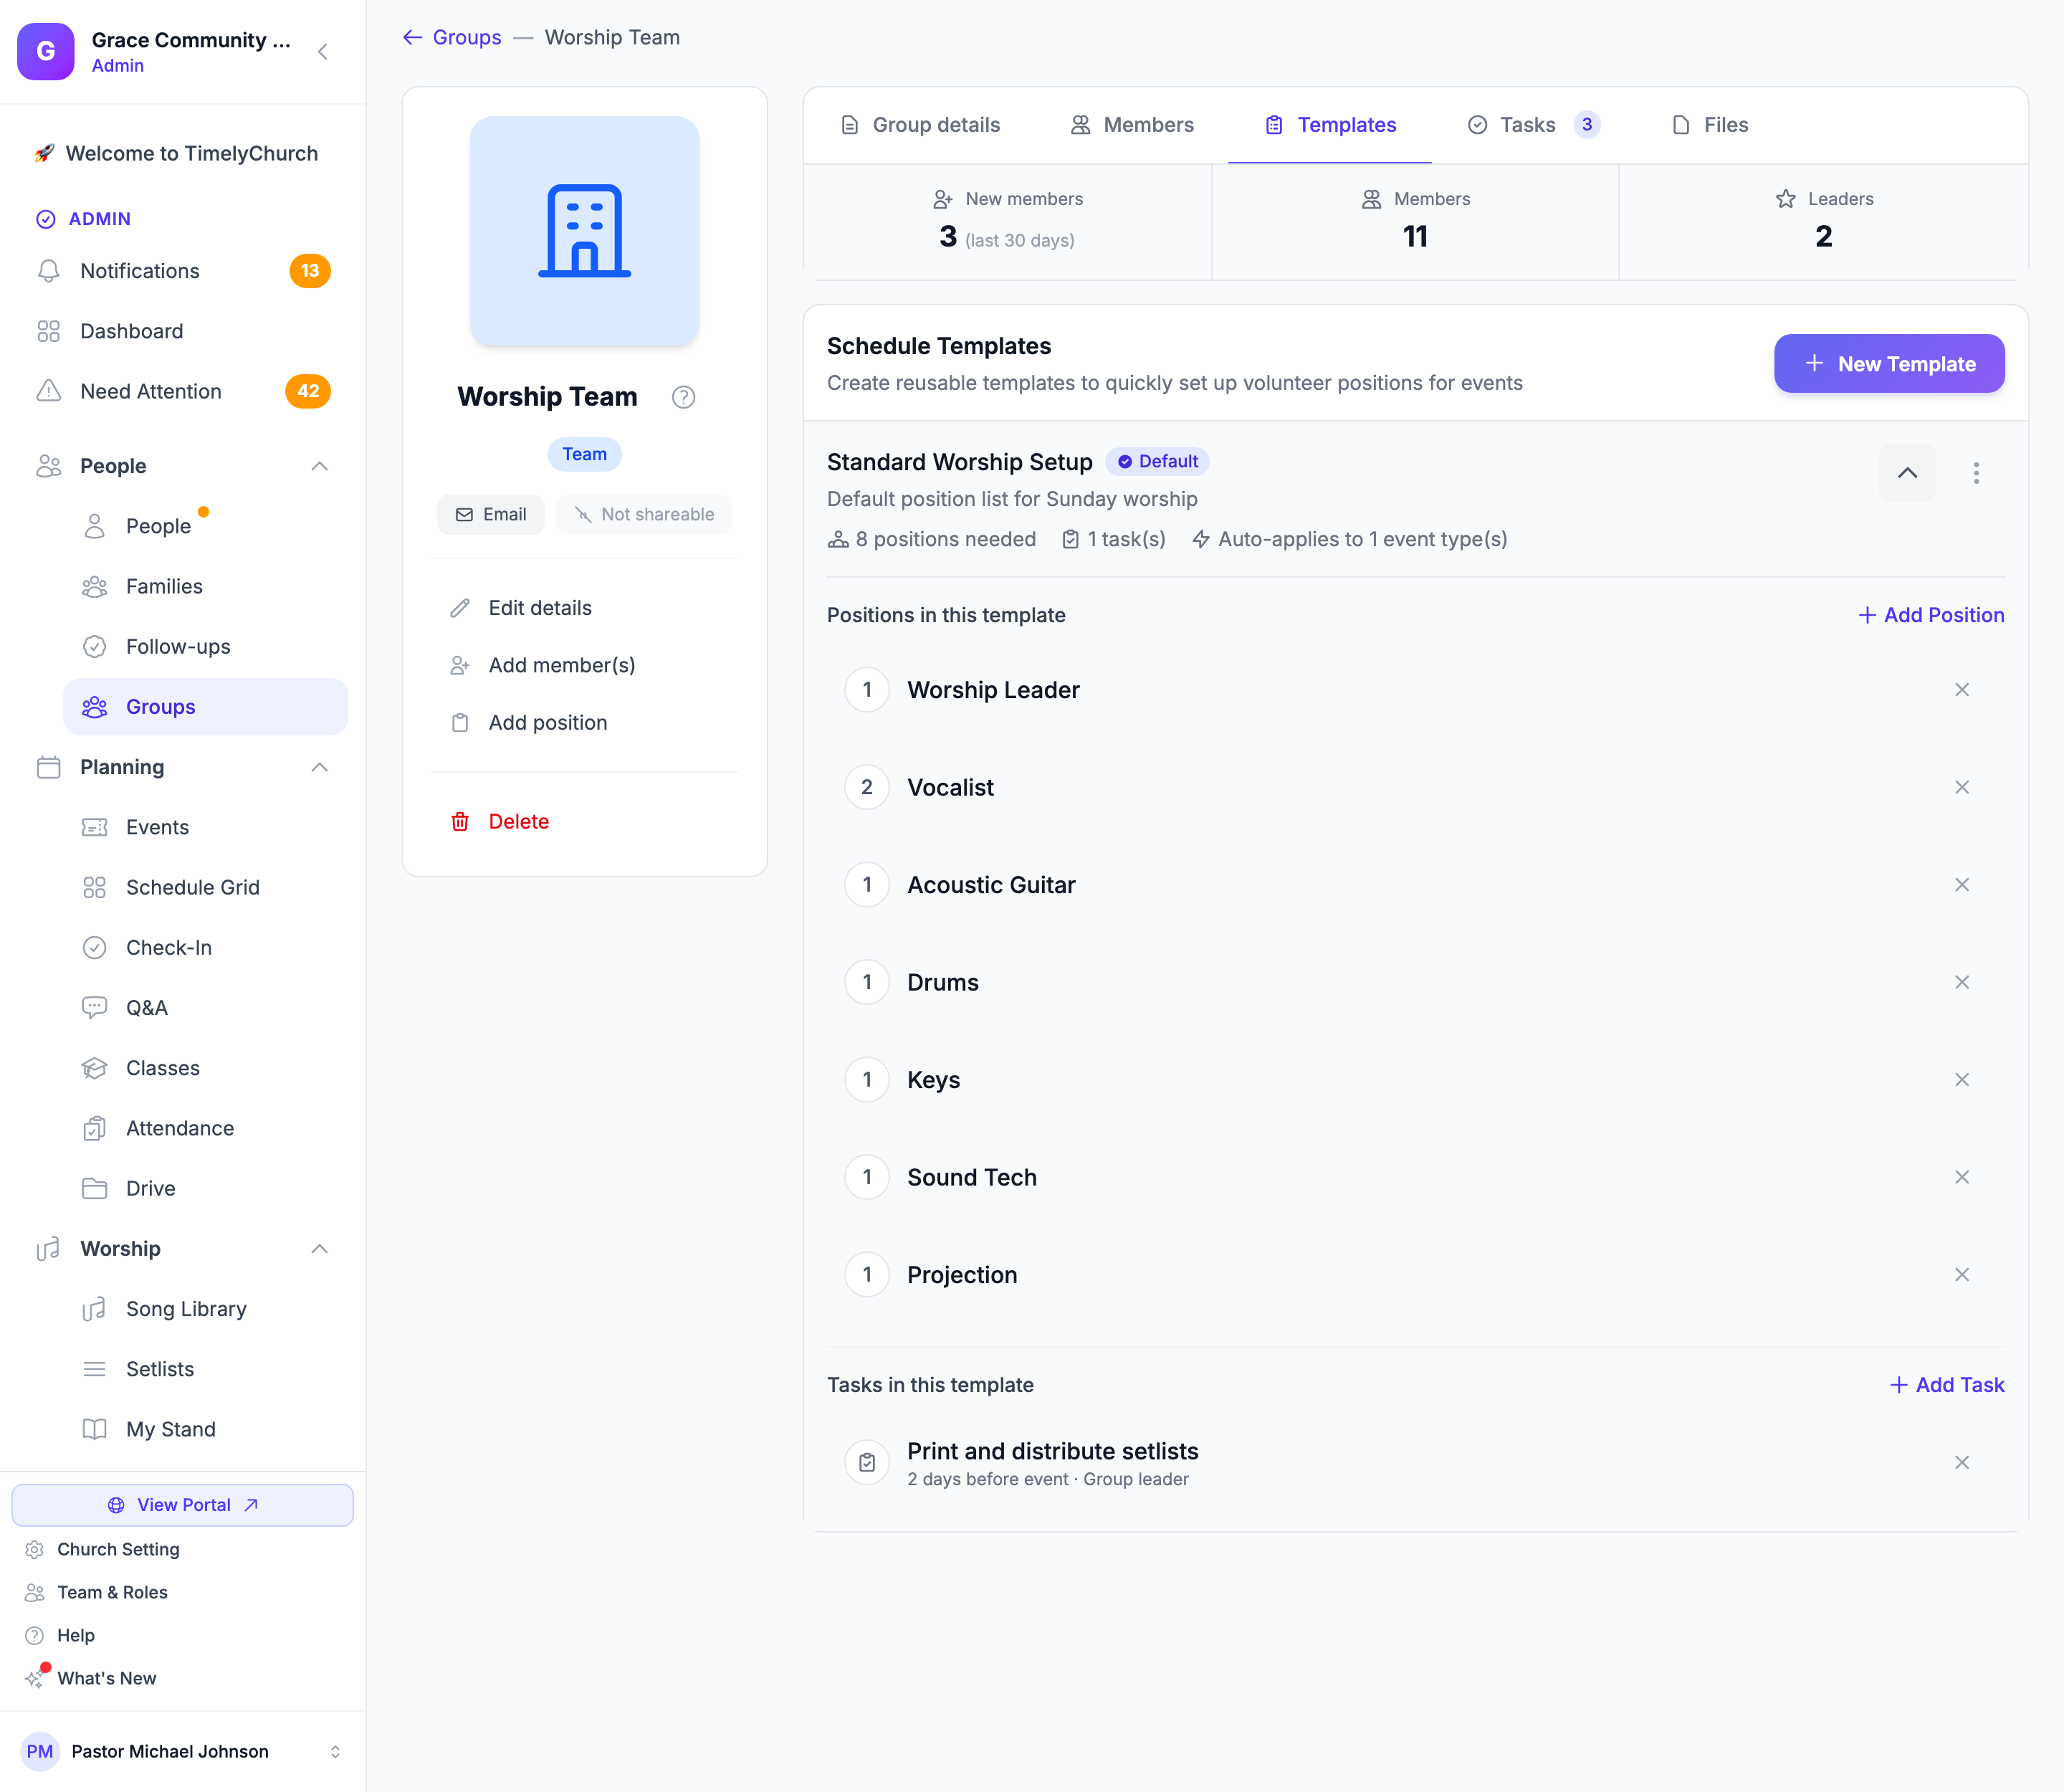Click the Add Position link
Screen dimensions: 2064x1792
coord(1931,615)
